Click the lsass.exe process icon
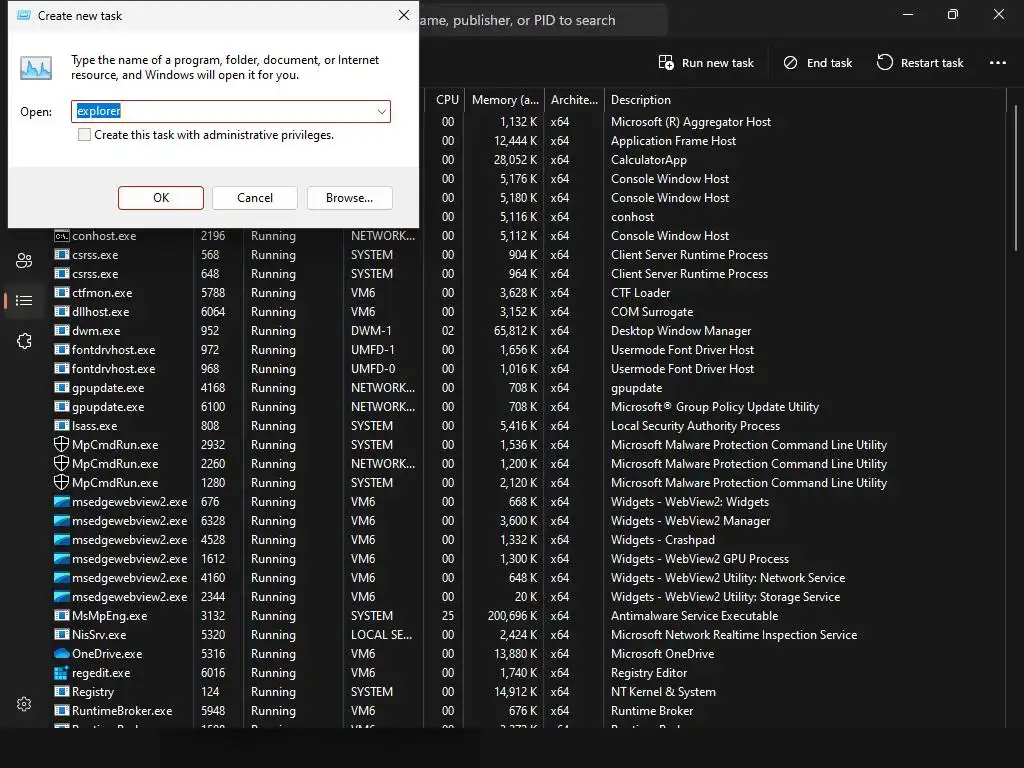1024x768 pixels. [61, 426]
